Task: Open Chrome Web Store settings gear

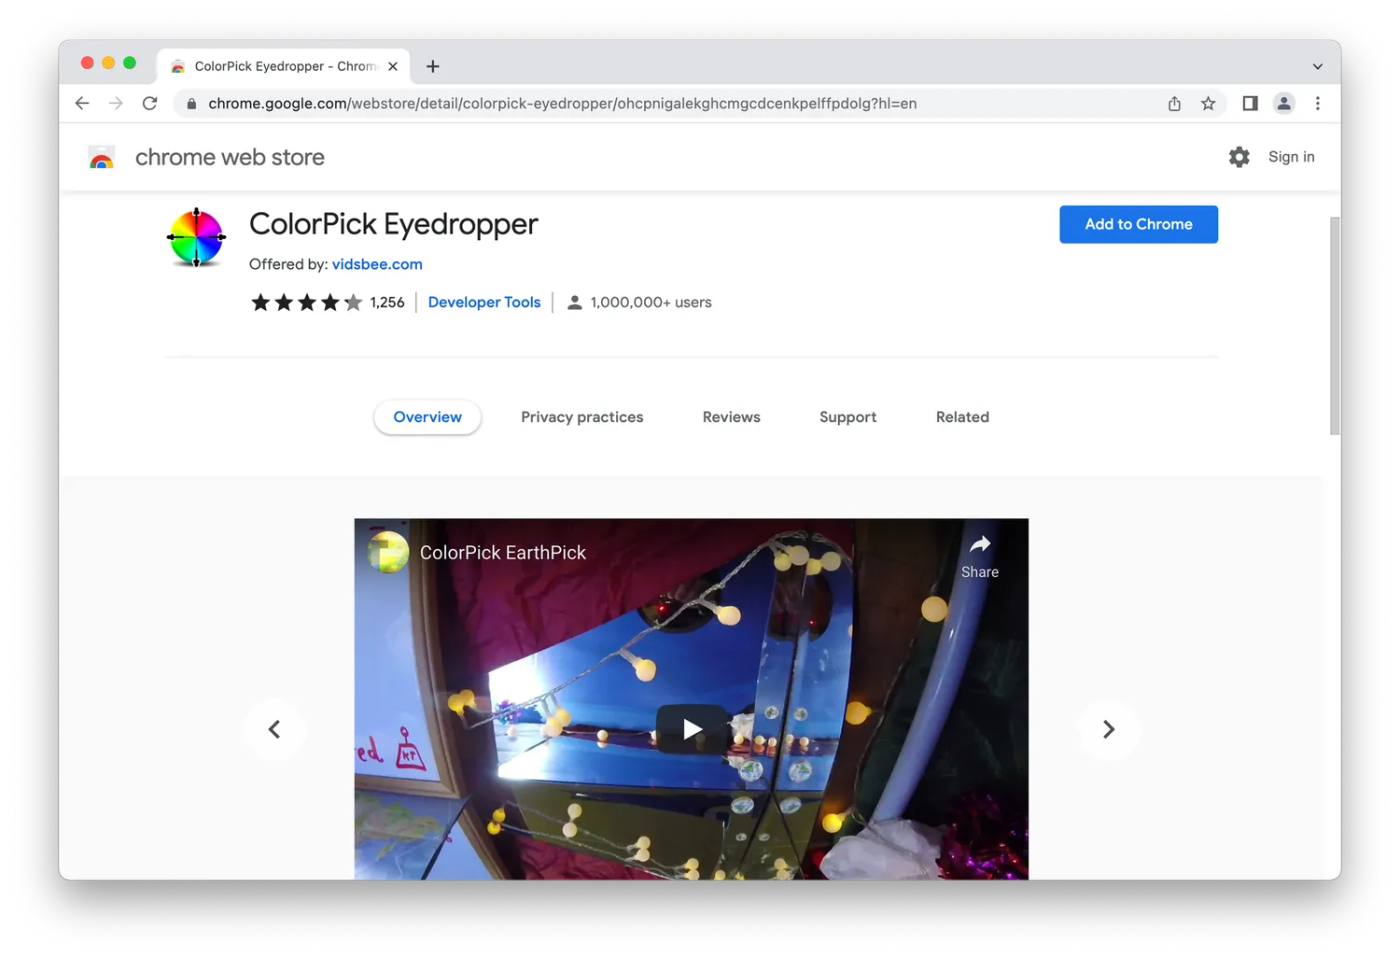Action: [1239, 157]
